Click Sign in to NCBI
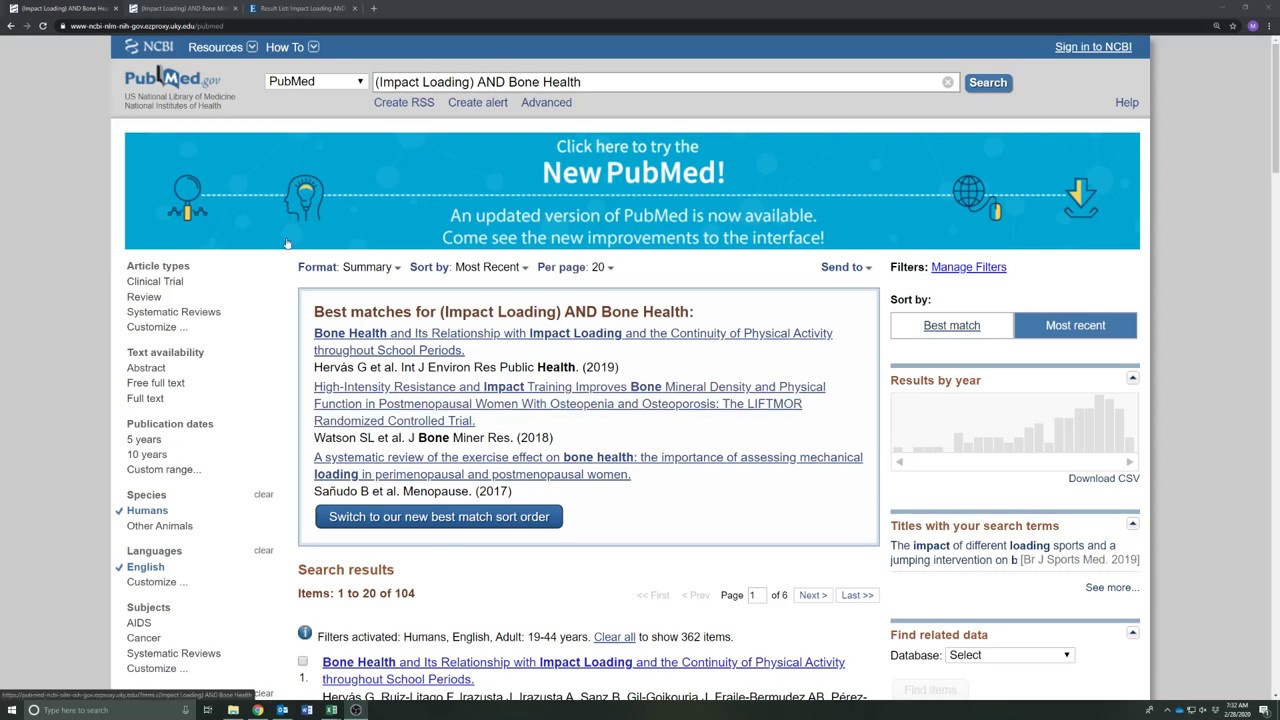The width and height of the screenshot is (1280, 720). tap(1093, 47)
